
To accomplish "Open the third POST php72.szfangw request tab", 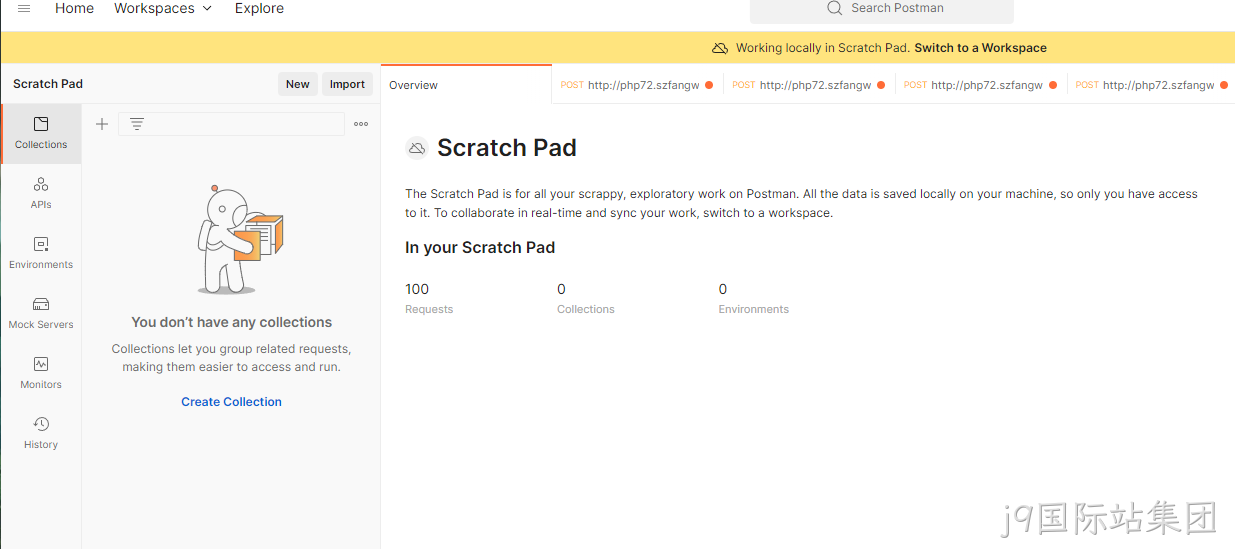I will [x=981, y=85].
